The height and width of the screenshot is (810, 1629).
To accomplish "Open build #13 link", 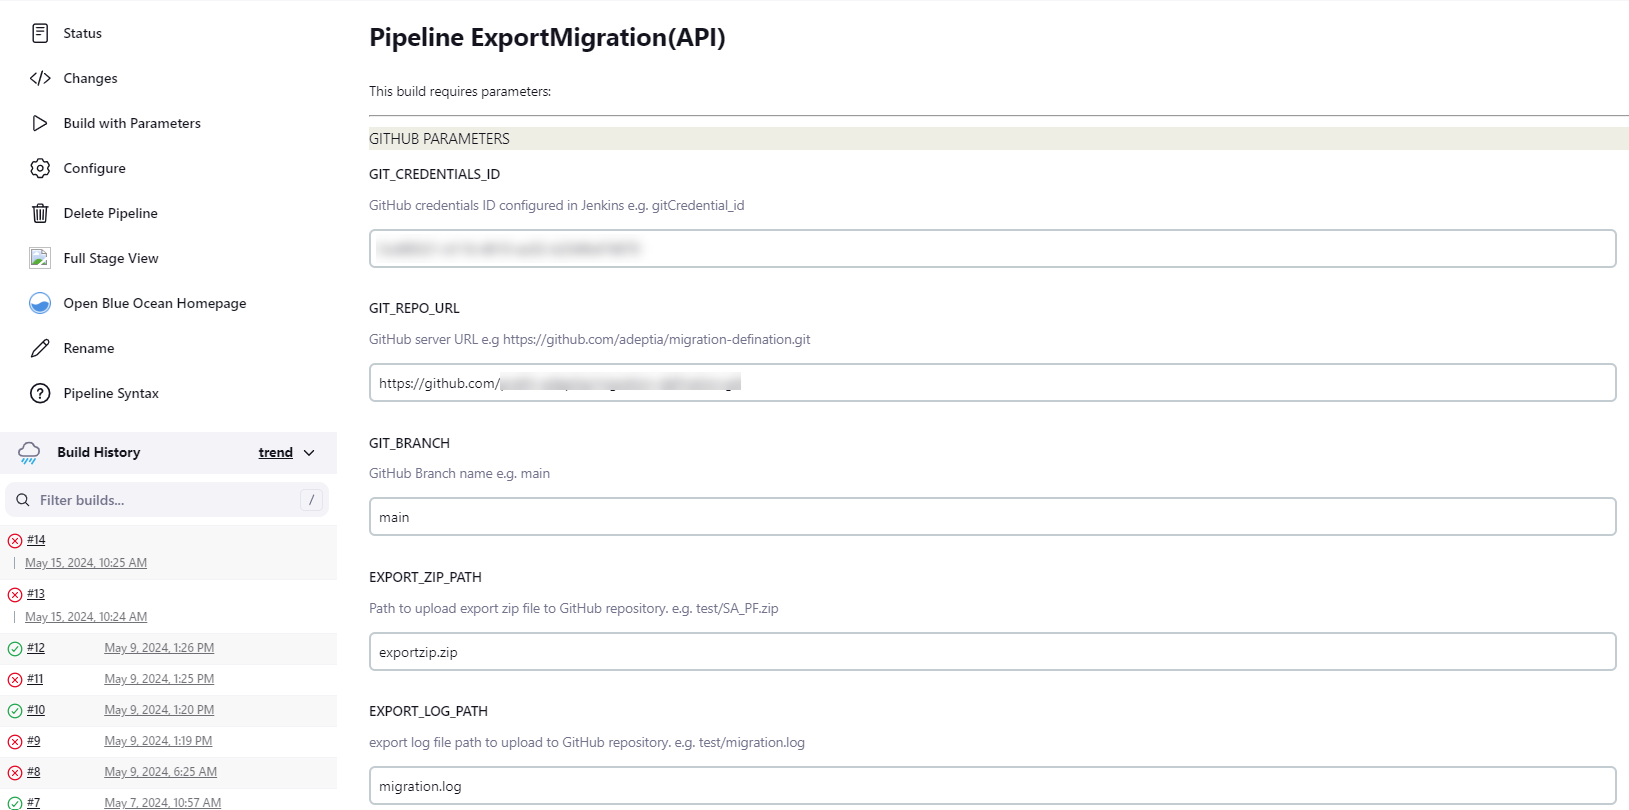I will (36, 594).
